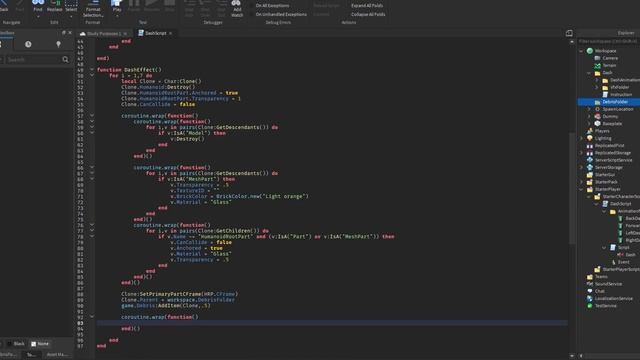
Task: Expand the SpawnLocation node
Action: click(589, 109)
